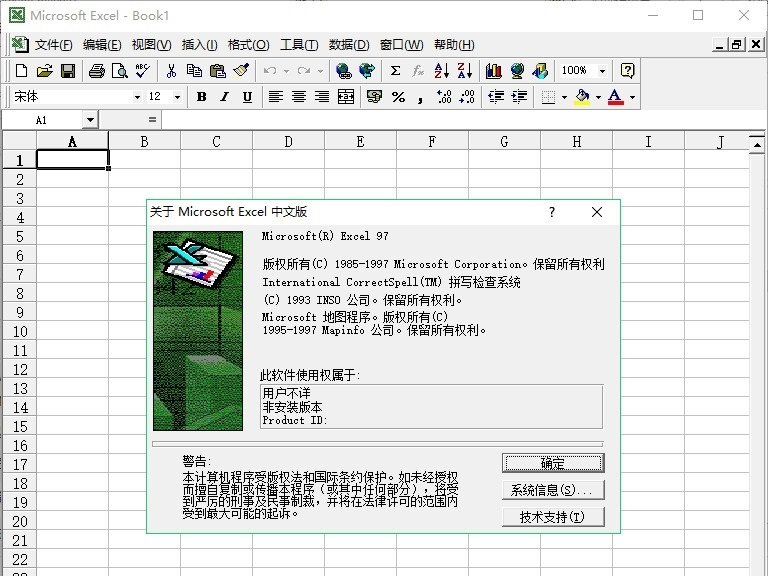Save the workbook with the floppy disk icon
The height and width of the screenshot is (576, 768).
(68, 71)
